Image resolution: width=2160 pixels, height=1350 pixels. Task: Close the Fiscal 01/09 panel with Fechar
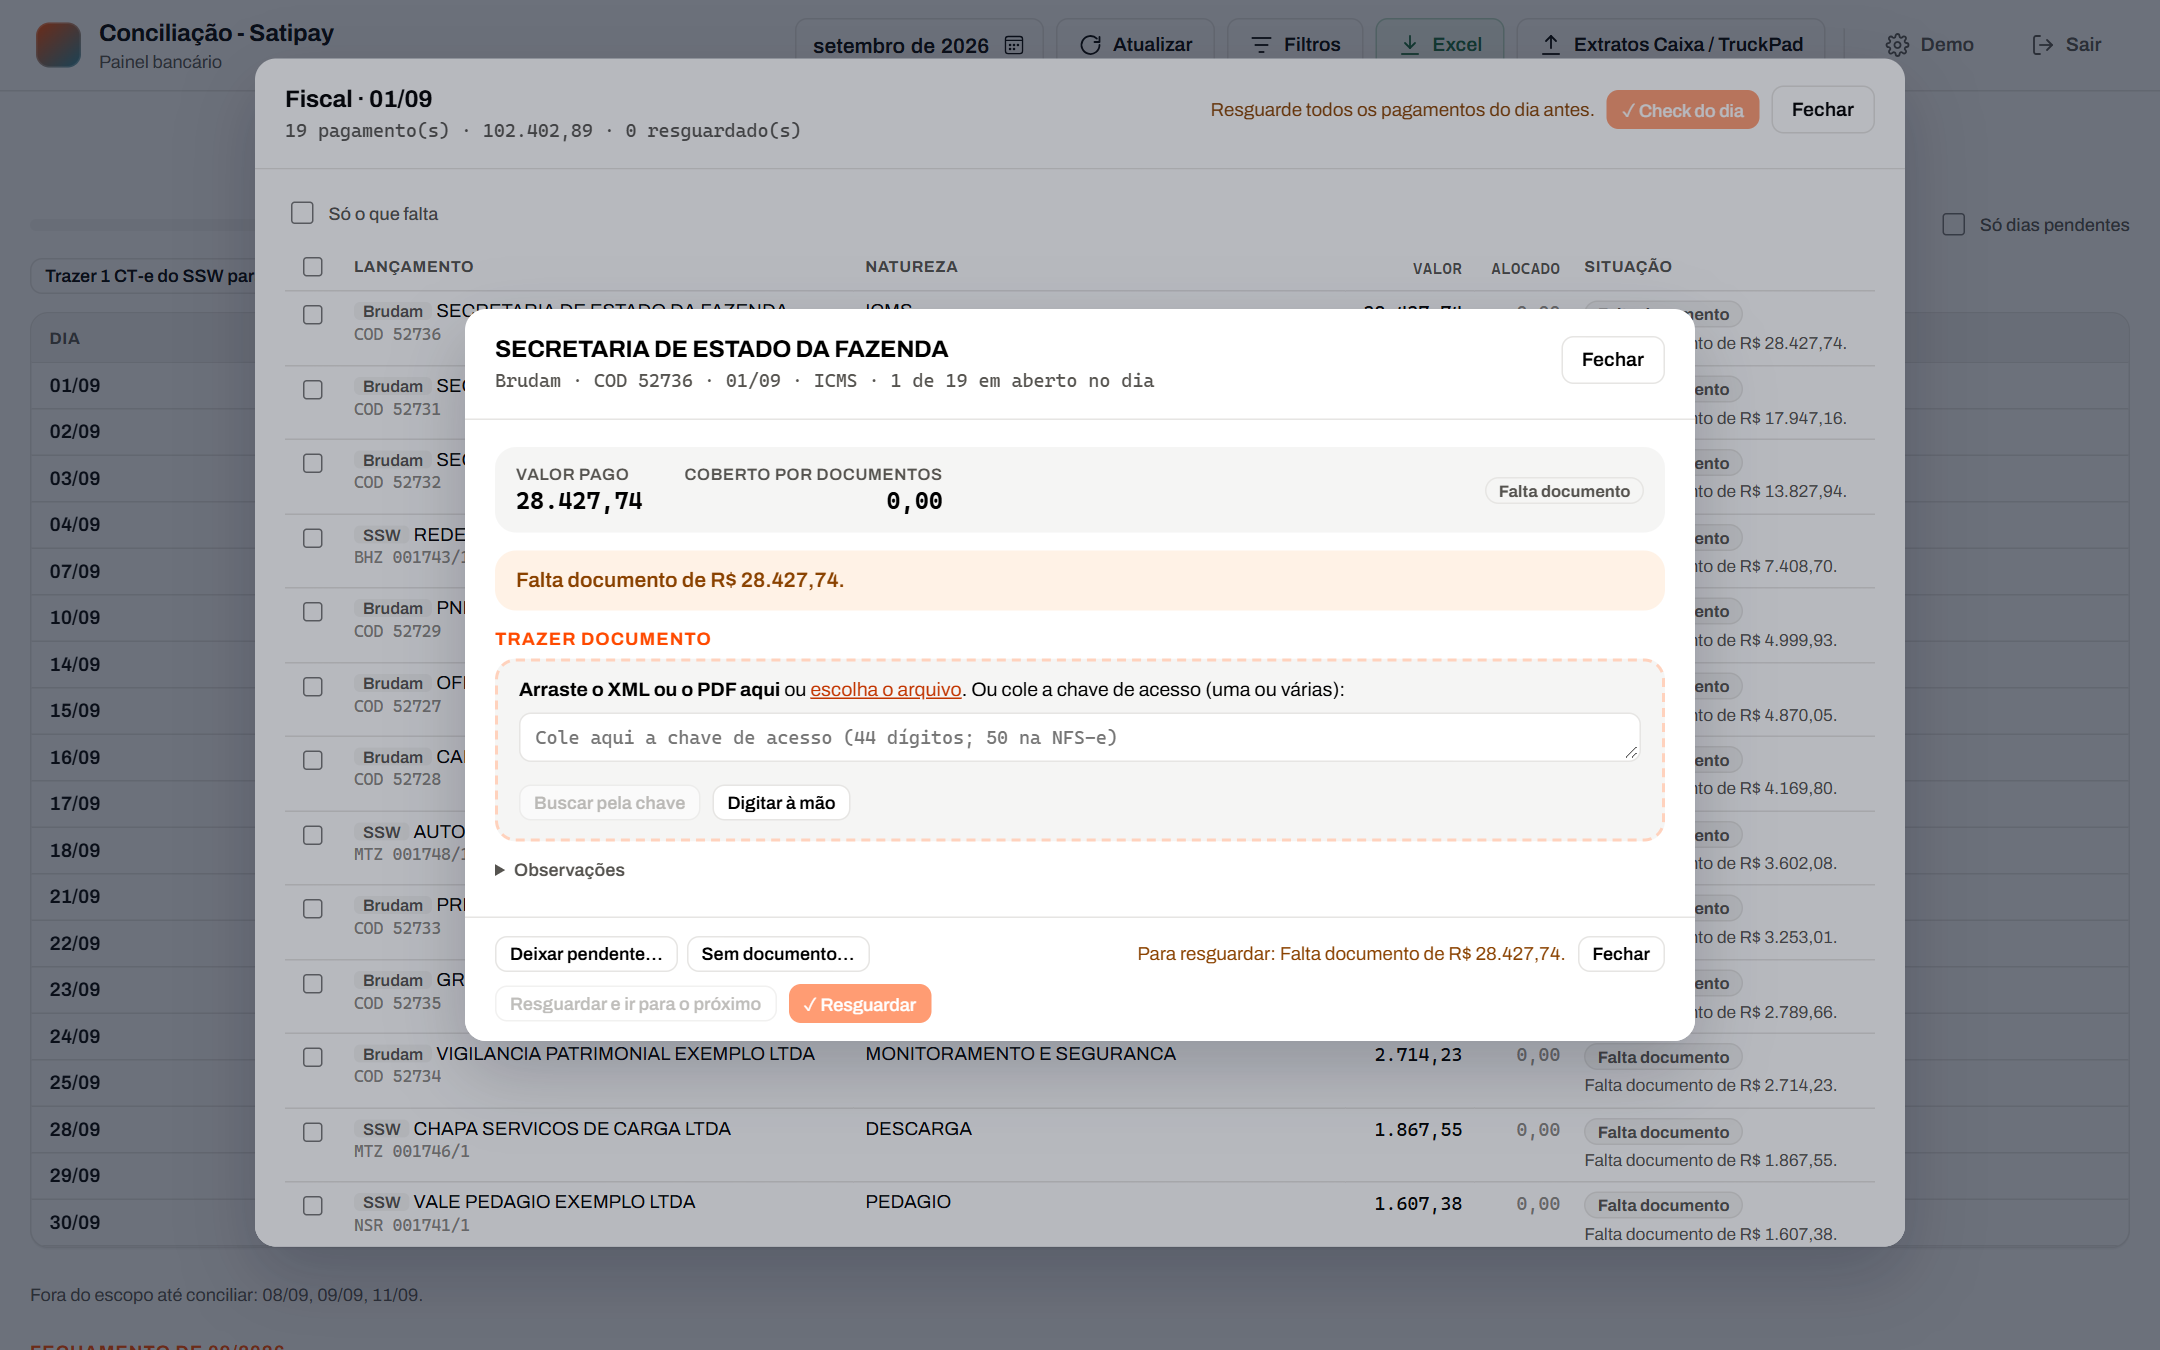click(x=1823, y=110)
